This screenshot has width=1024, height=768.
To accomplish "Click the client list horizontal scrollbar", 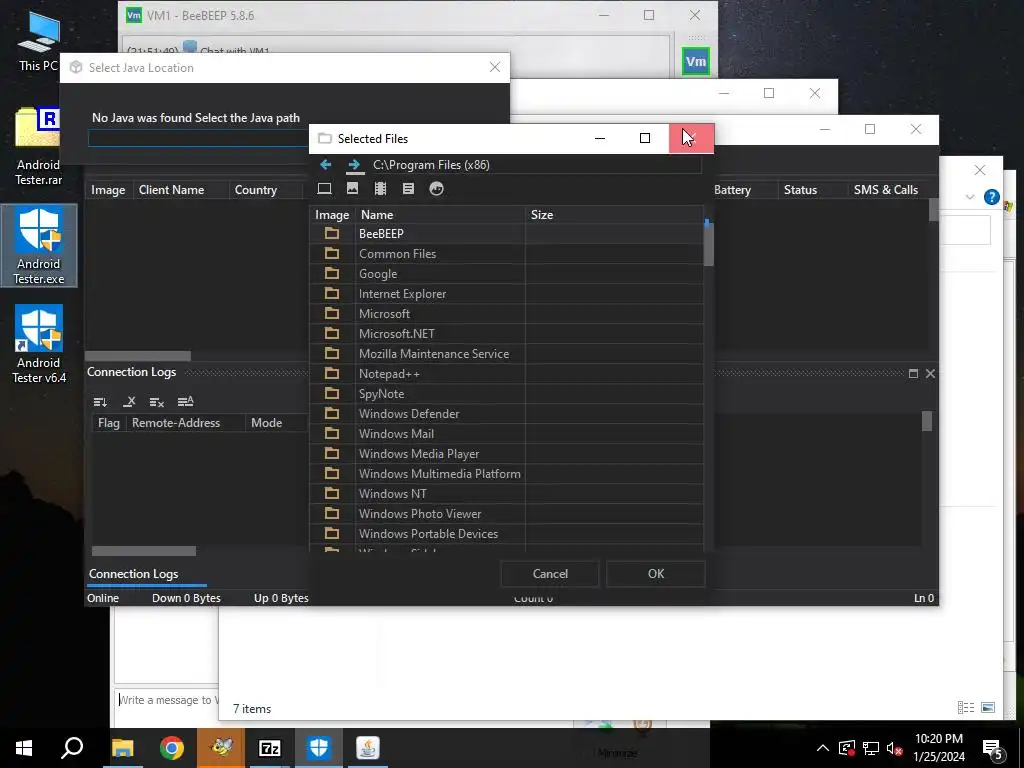I will pyautogui.click(x=138, y=356).
